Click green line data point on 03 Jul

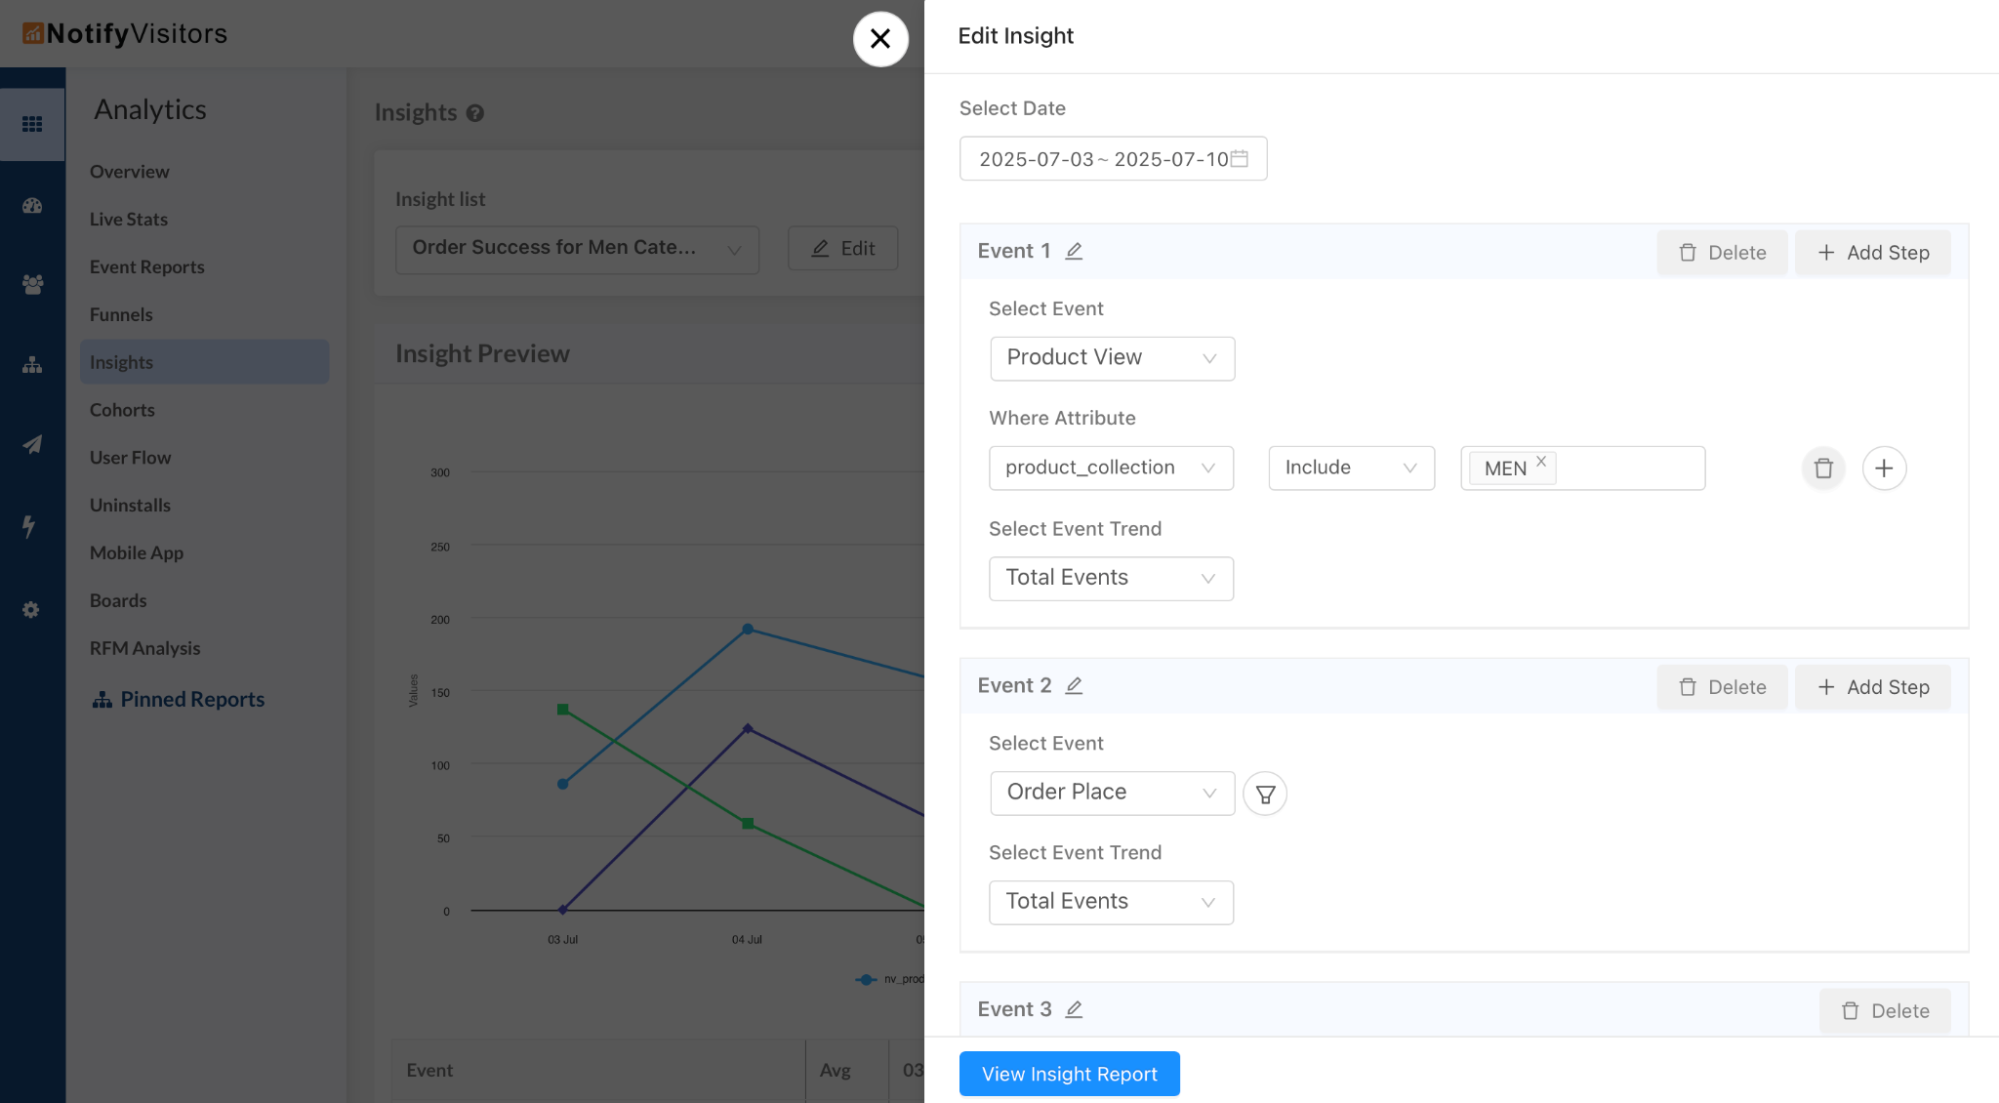pyautogui.click(x=563, y=709)
